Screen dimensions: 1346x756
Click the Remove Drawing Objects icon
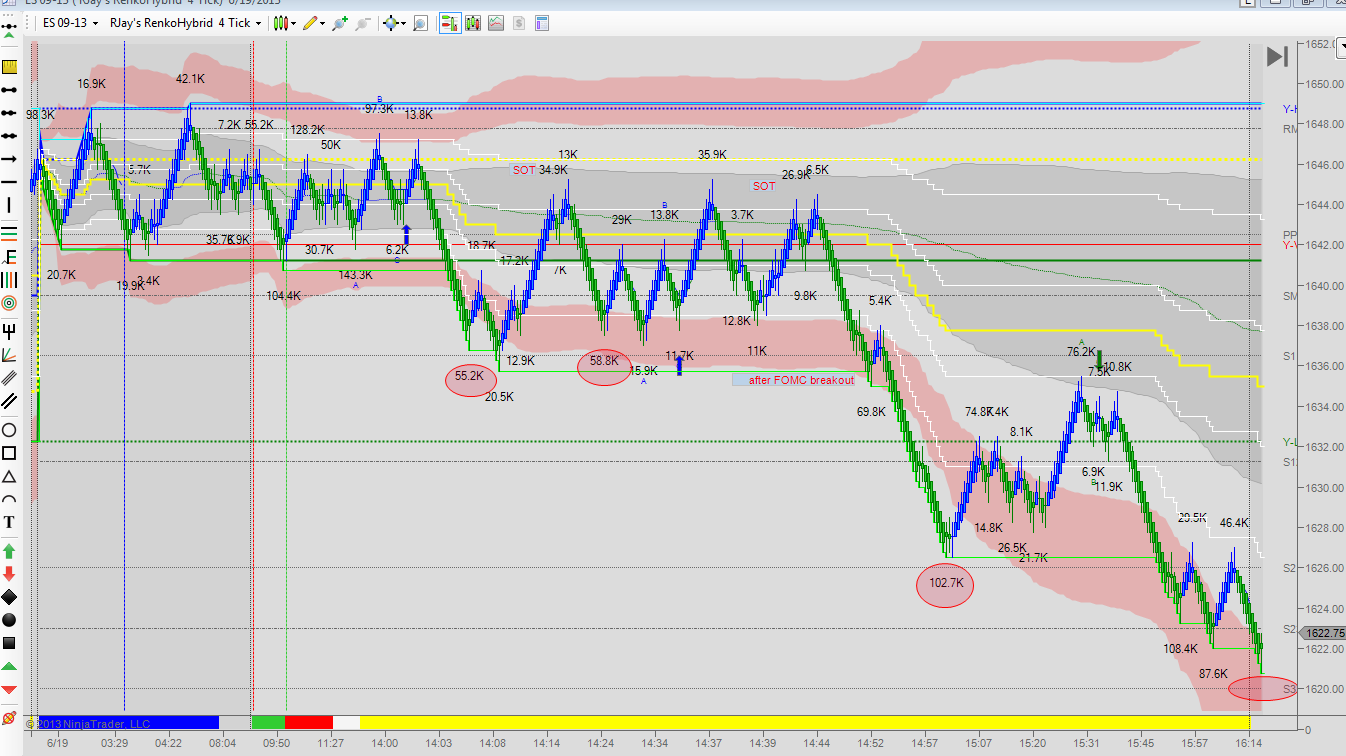pyautogui.click(x=10, y=717)
